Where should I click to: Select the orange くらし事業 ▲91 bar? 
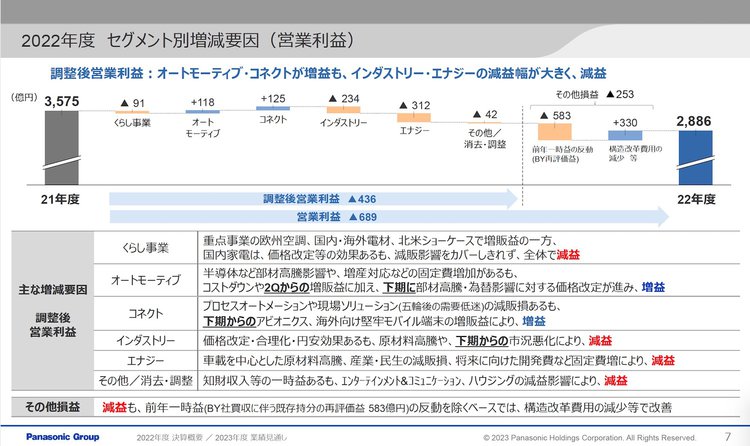132,113
